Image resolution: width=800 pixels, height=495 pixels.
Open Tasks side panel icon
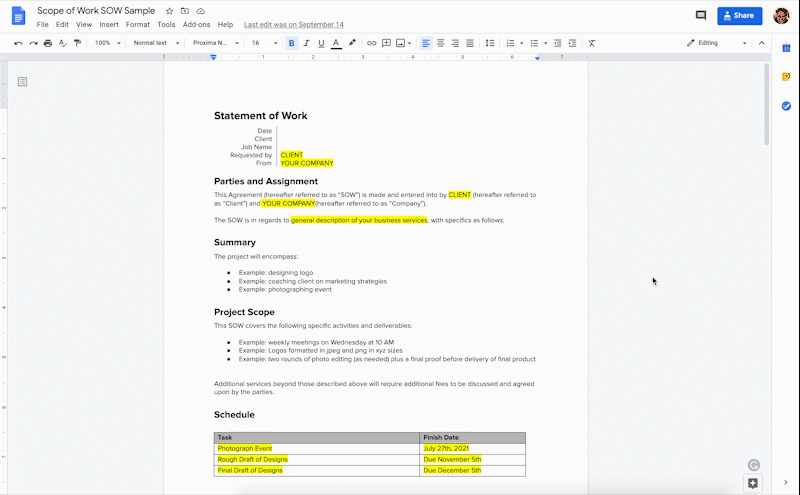(786, 106)
